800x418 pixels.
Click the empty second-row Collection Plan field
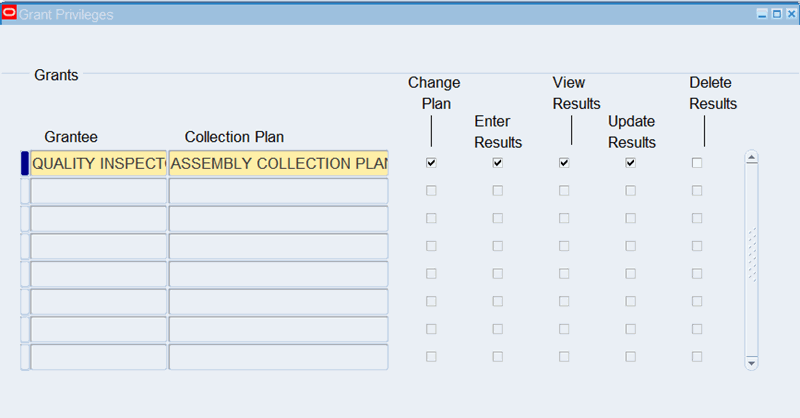pyautogui.click(x=278, y=191)
